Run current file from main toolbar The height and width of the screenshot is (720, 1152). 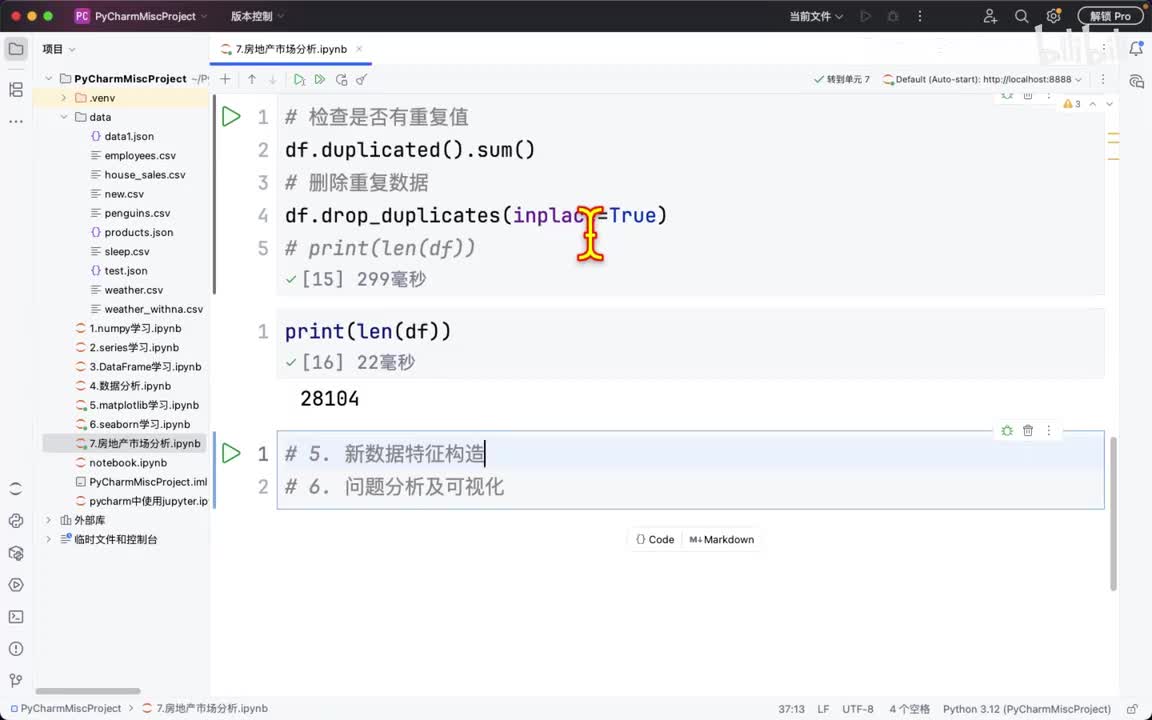click(x=865, y=16)
